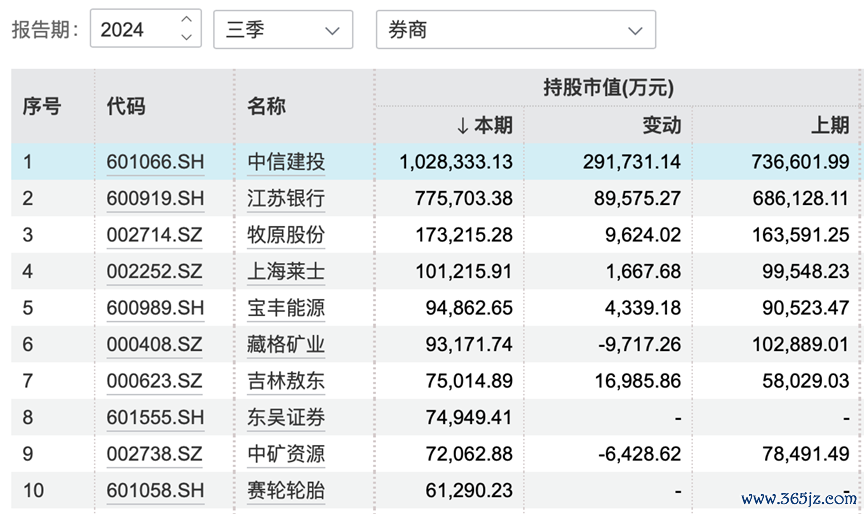Open the 上海莱士 stock name link
Image resolution: width=864 pixels, height=514 pixels.
point(286,271)
